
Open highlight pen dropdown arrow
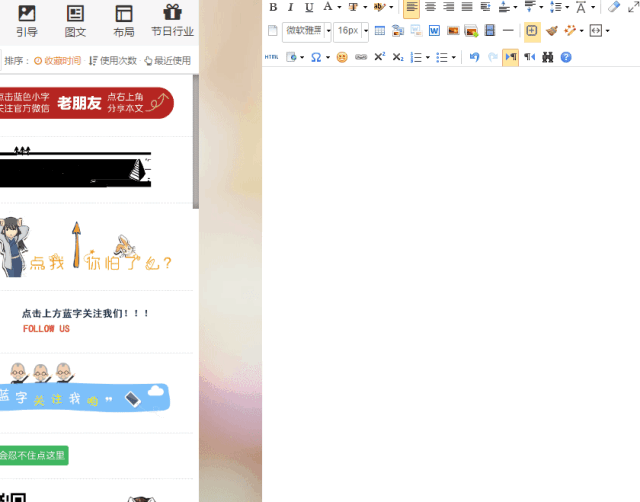(391, 7)
